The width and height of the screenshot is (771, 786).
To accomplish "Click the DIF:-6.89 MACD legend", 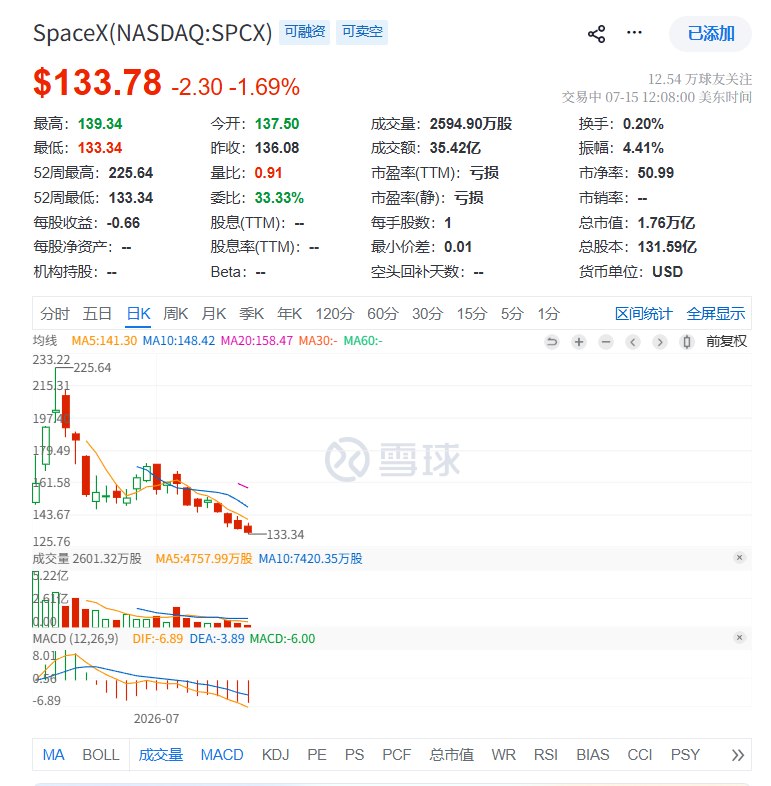I will click(x=157, y=639).
